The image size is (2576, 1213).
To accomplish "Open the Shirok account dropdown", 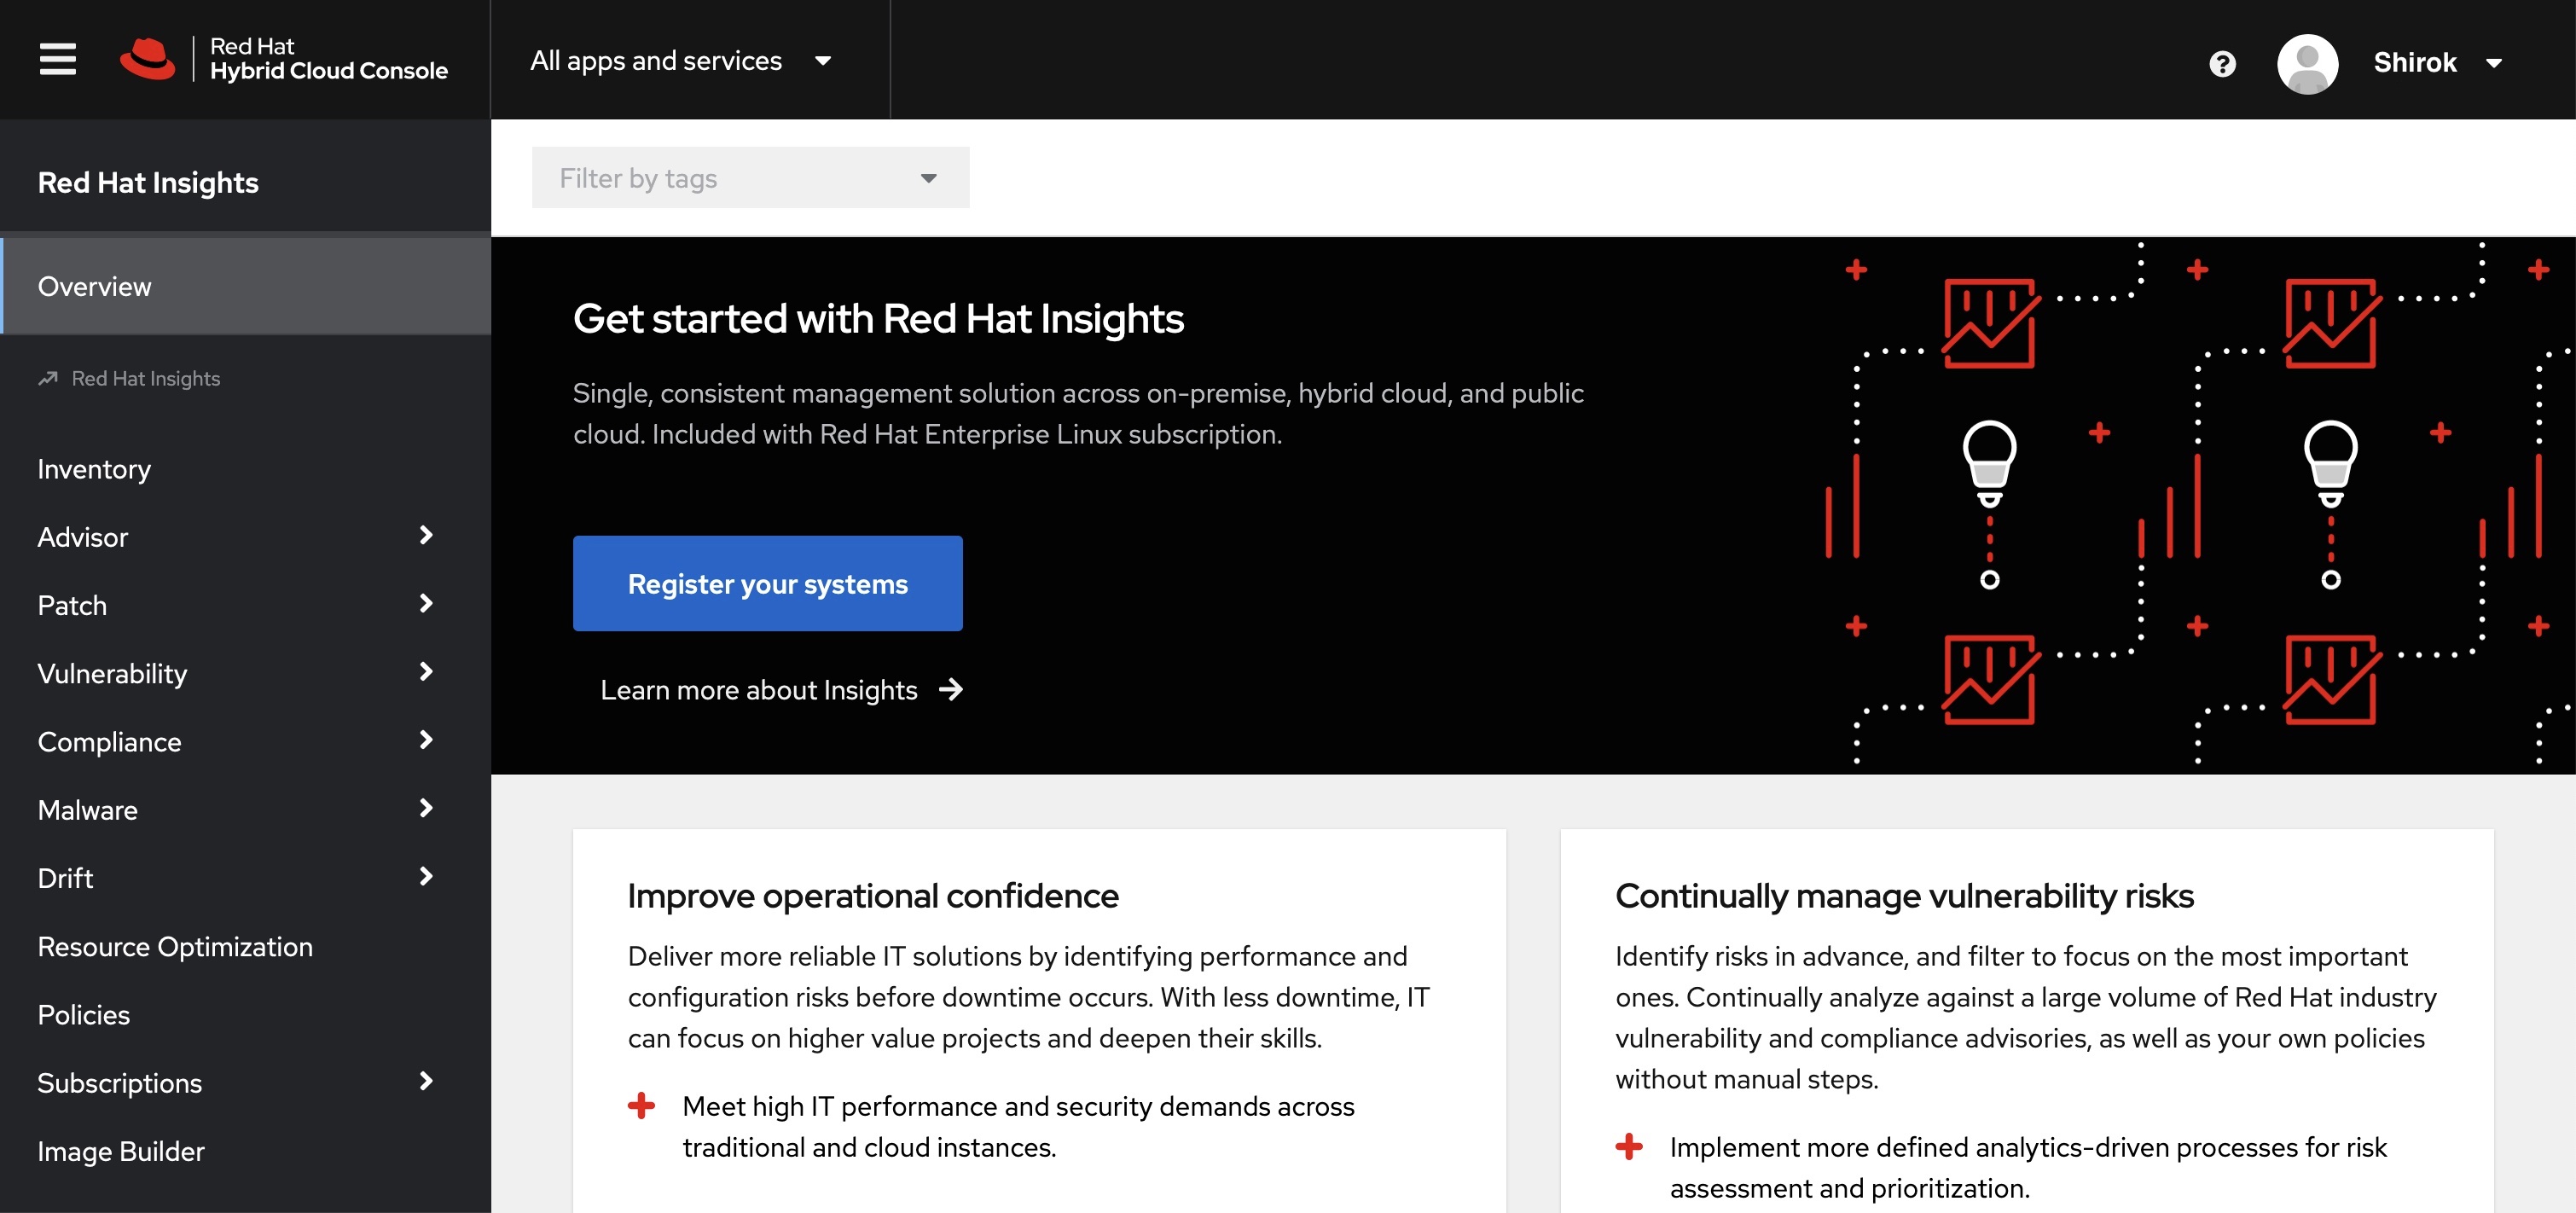I will tap(2441, 62).
